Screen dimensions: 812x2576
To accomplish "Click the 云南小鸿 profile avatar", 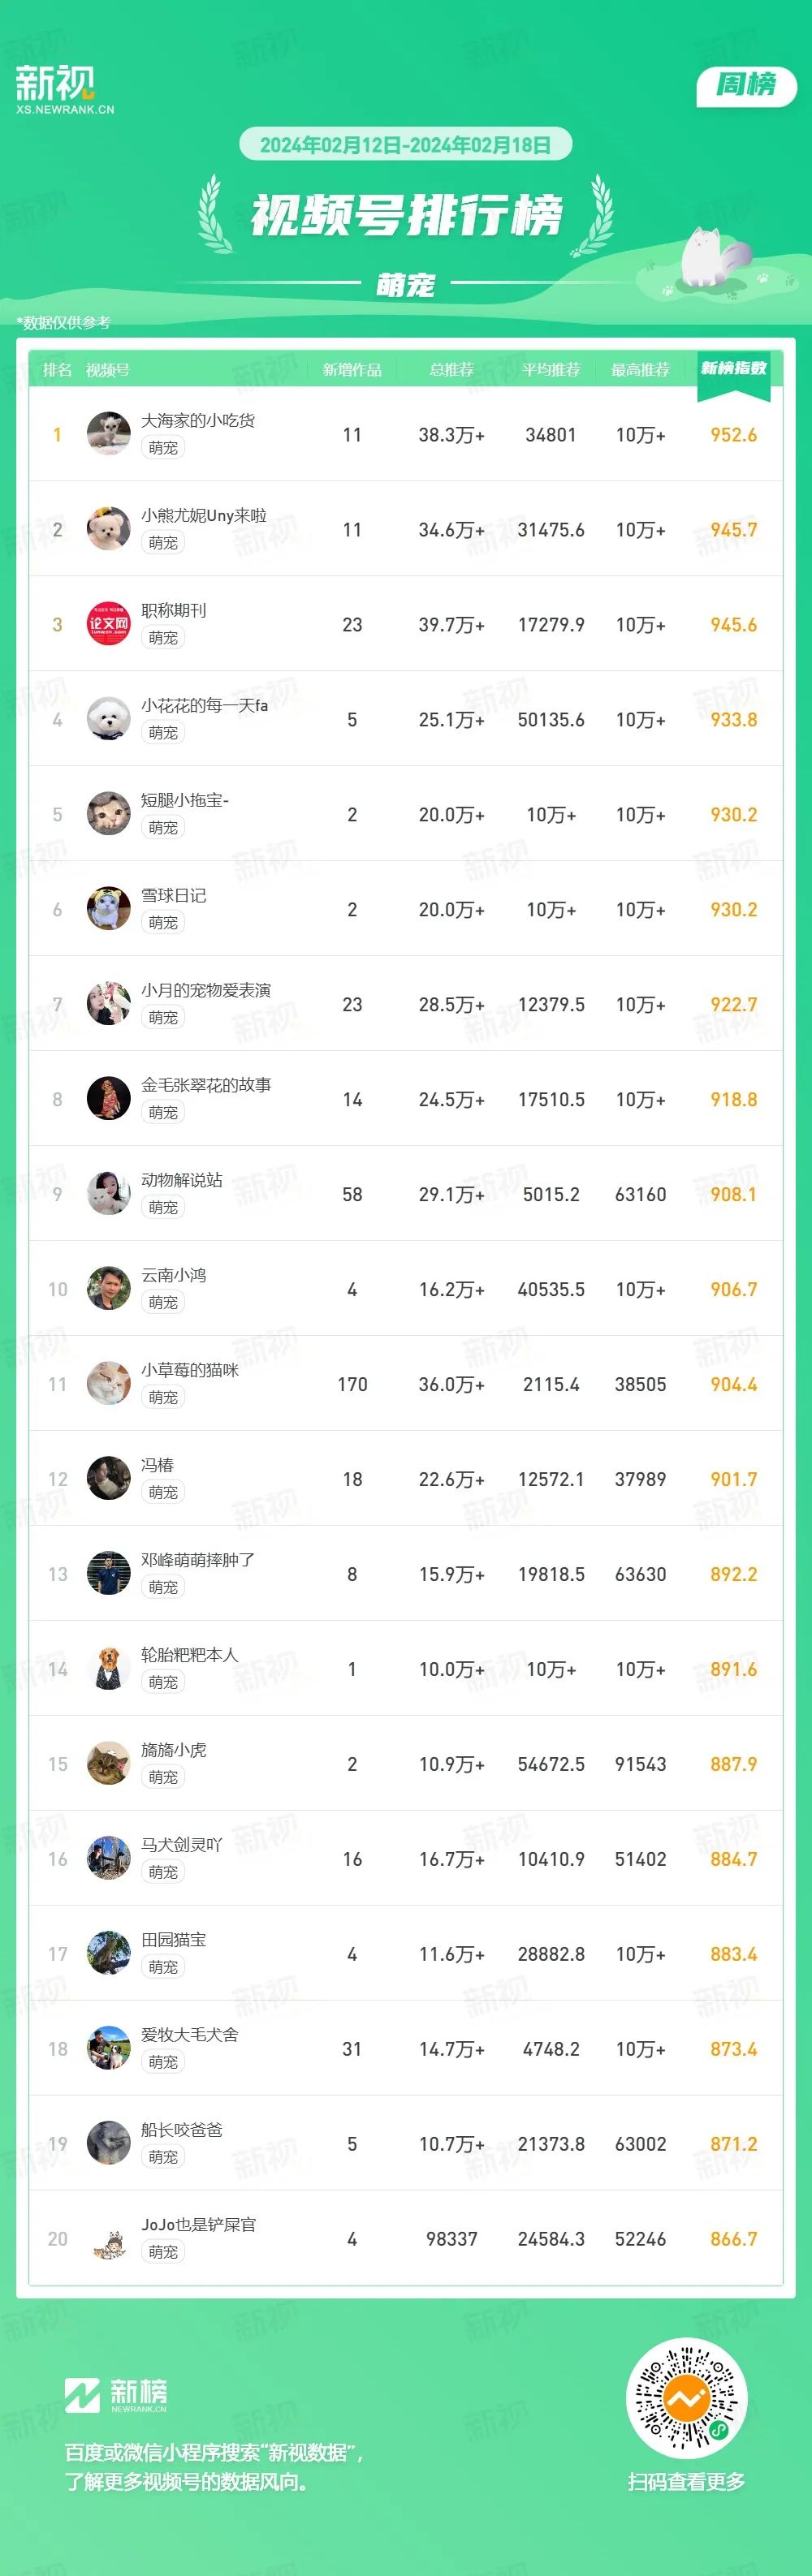I will [x=108, y=1289].
